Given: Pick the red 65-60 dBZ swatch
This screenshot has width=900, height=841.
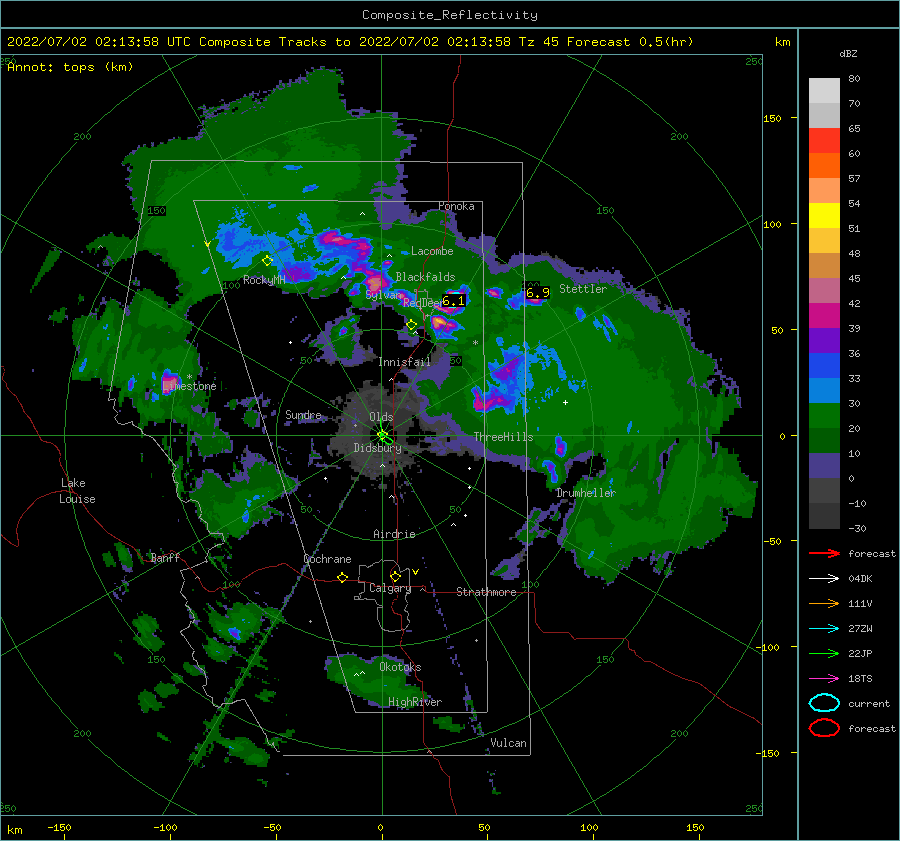Looking at the screenshot, I should (824, 141).
